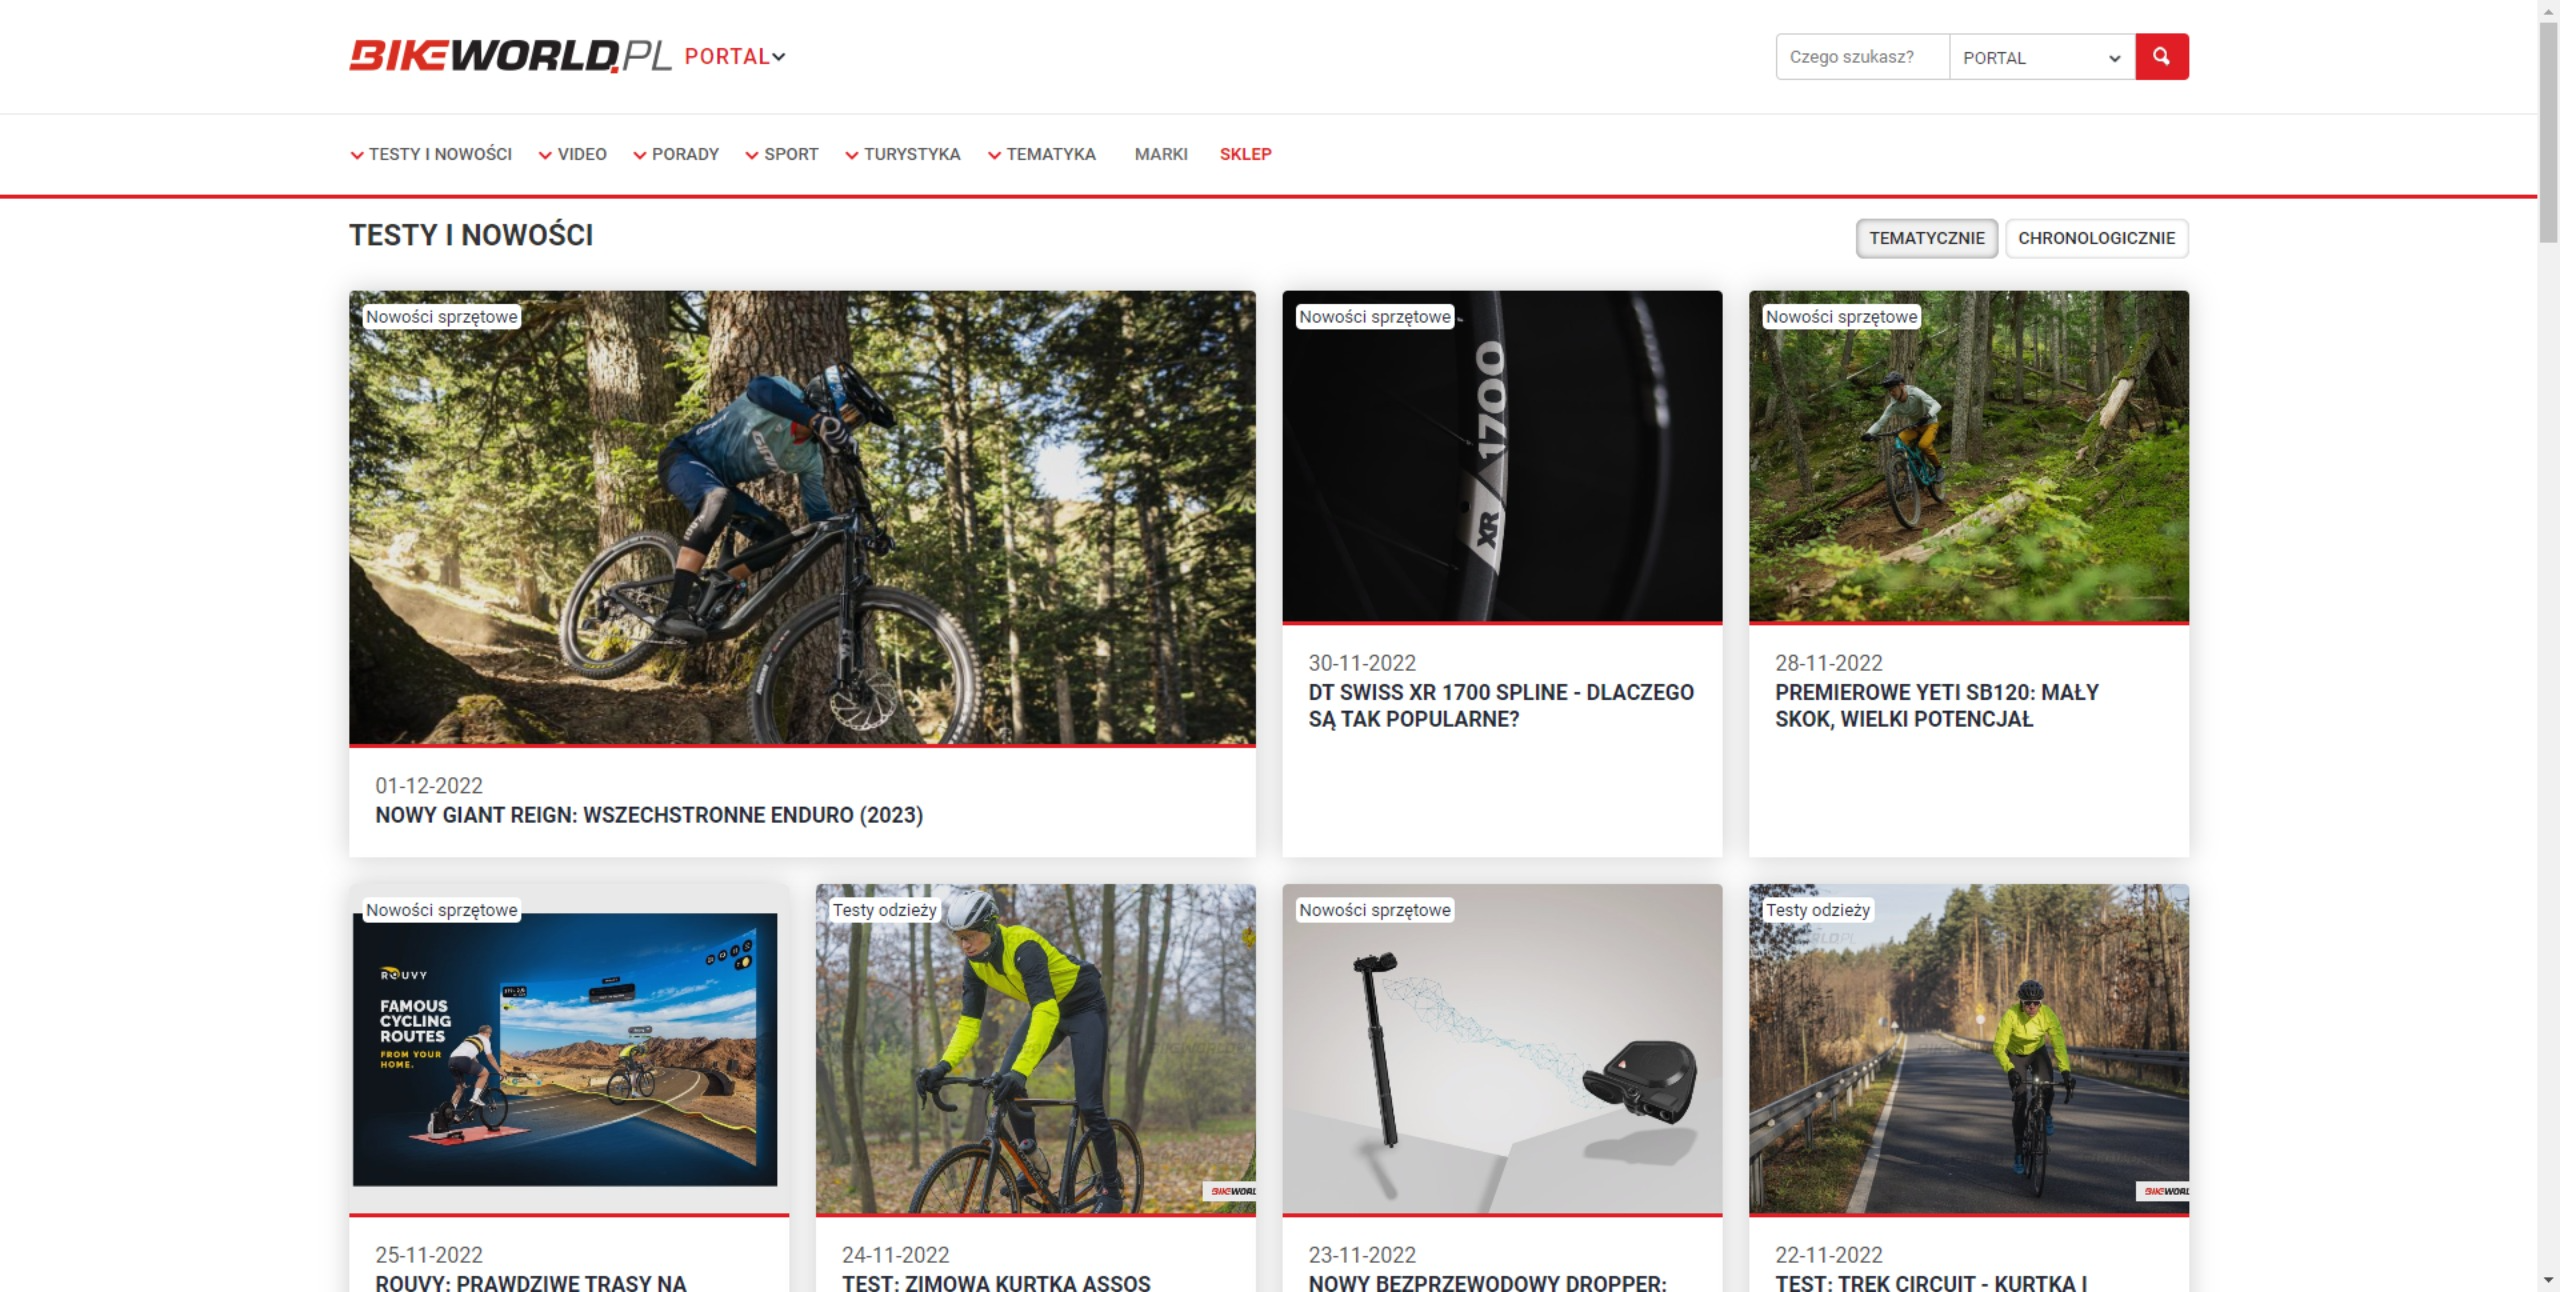Expand the TURYSTYKA menu
2560x1292 pixels.
point(903,154)
